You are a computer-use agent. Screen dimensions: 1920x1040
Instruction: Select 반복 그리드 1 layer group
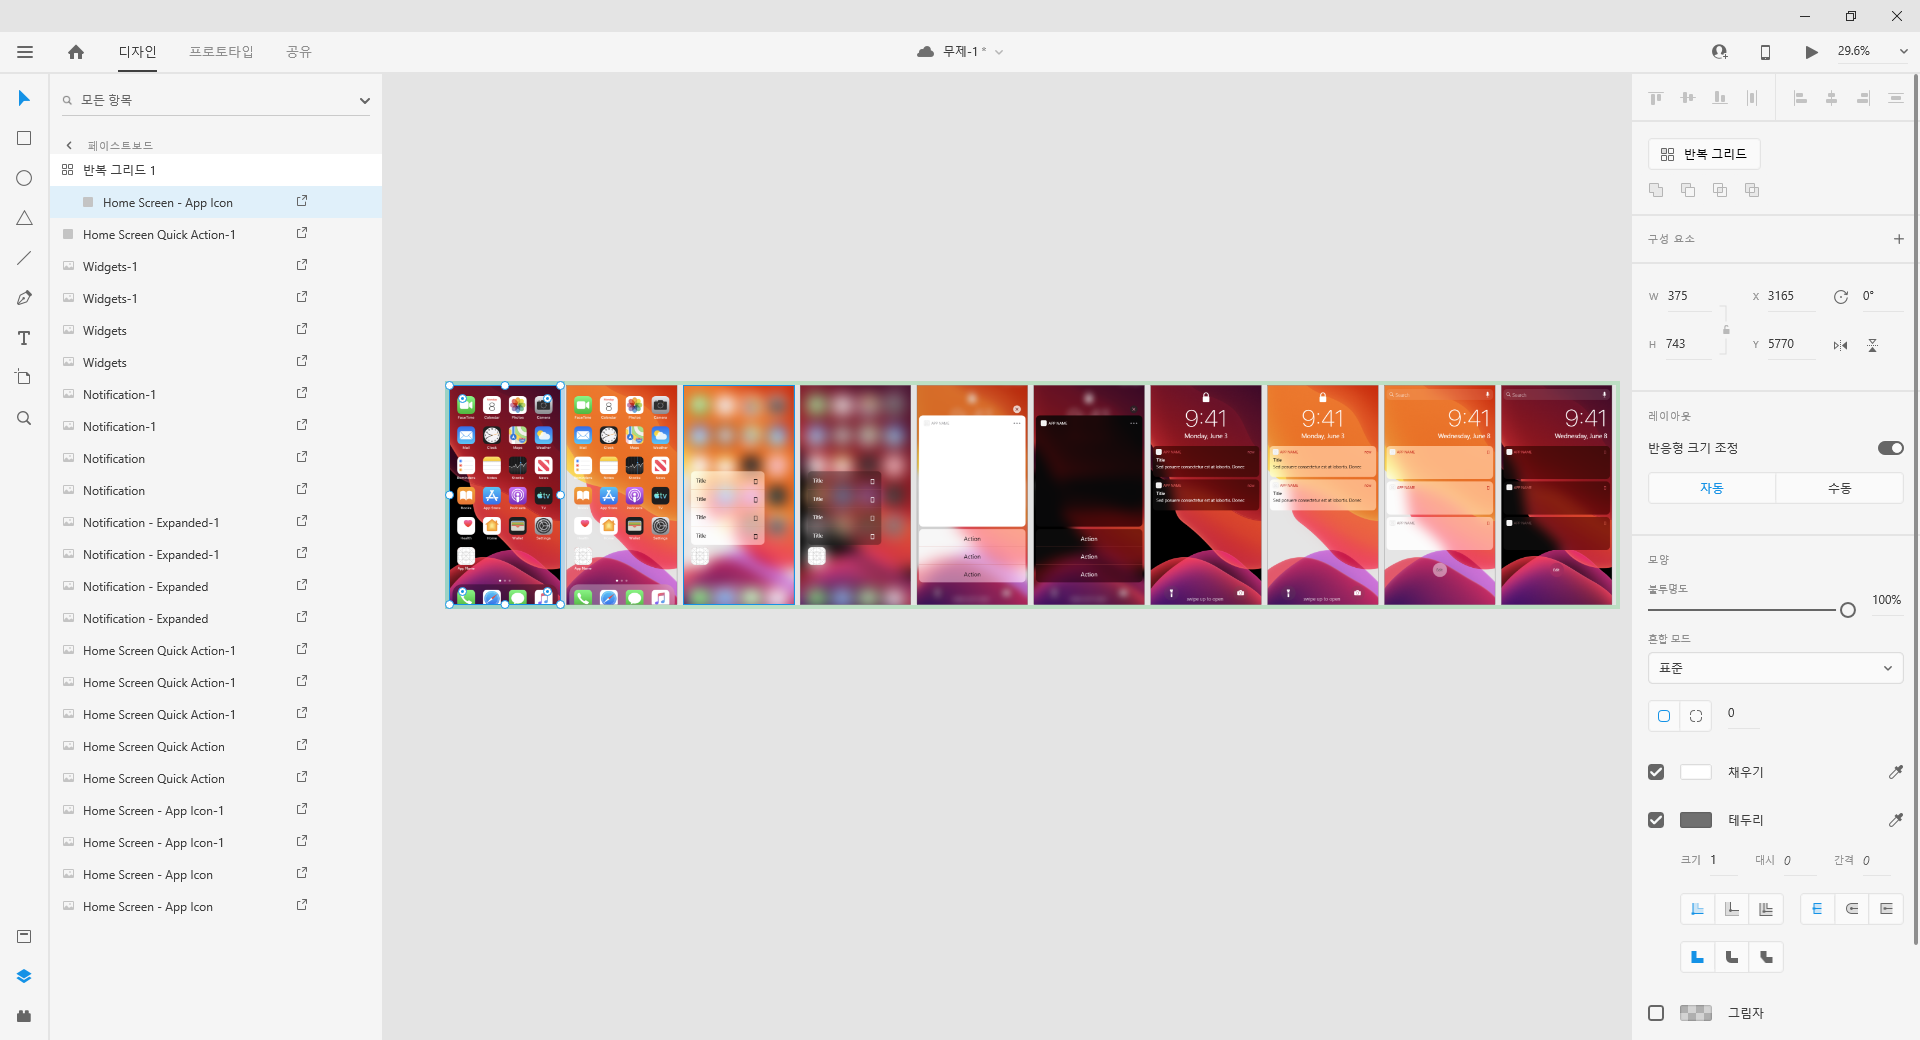click(216, 170)
